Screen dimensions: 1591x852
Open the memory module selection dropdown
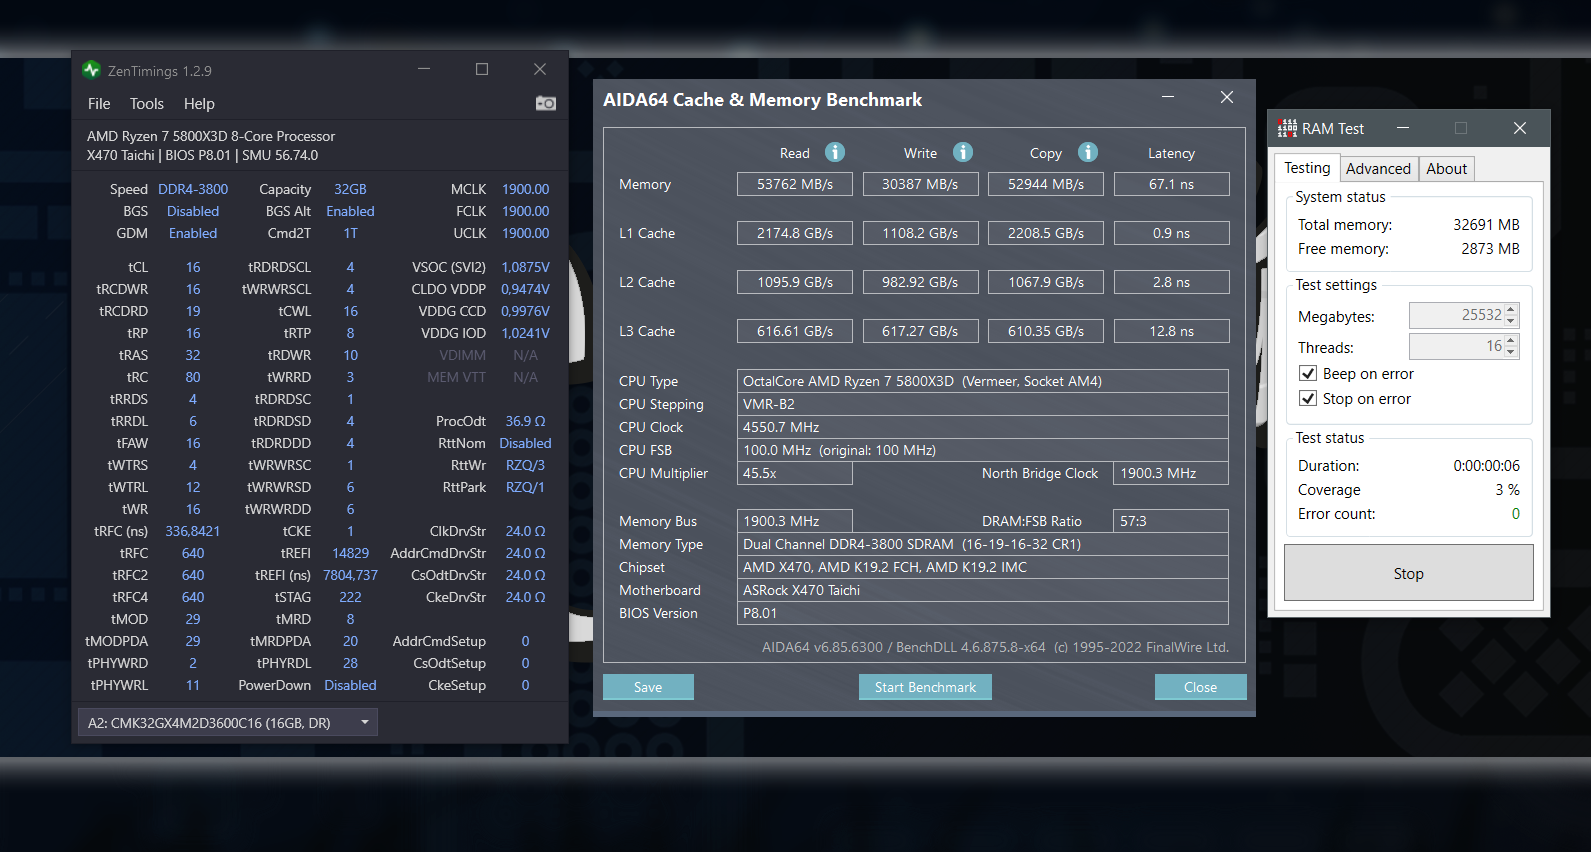point(228,722)
